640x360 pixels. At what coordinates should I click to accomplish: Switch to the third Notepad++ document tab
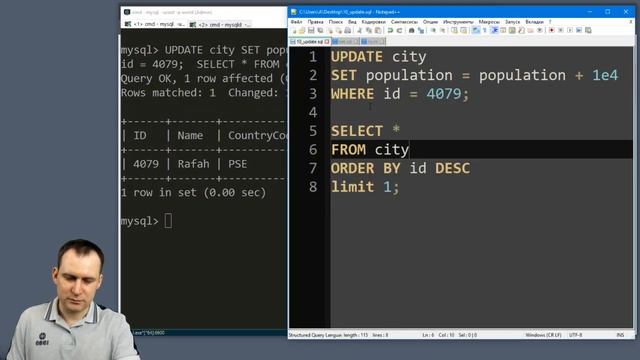[x=373, y=42]
